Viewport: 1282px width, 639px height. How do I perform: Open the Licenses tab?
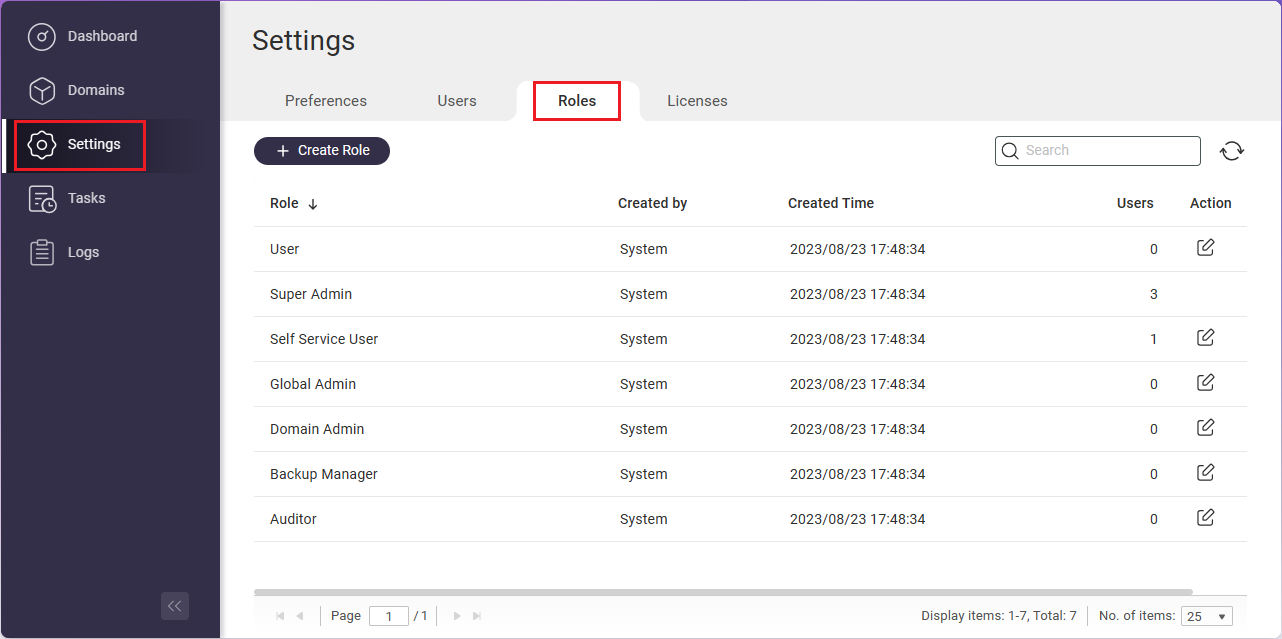pyautogui.click(x=697, y=101)
